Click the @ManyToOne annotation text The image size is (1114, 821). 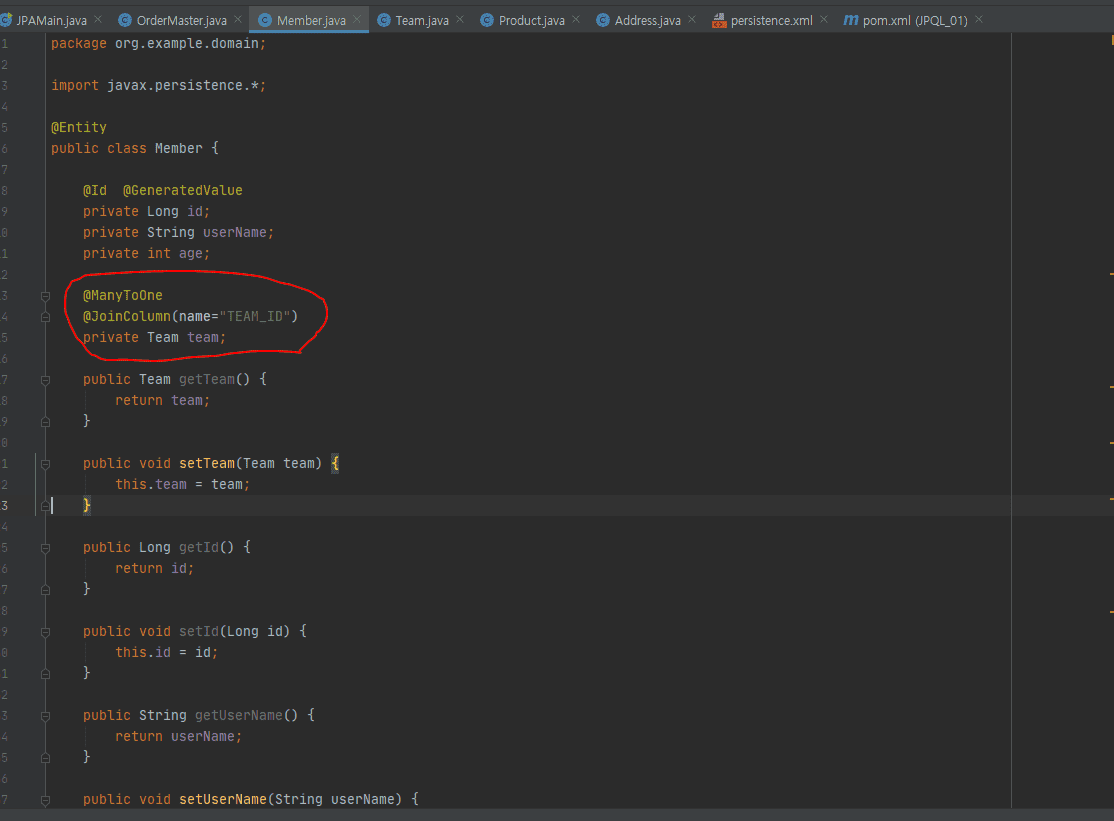point(123,295)
